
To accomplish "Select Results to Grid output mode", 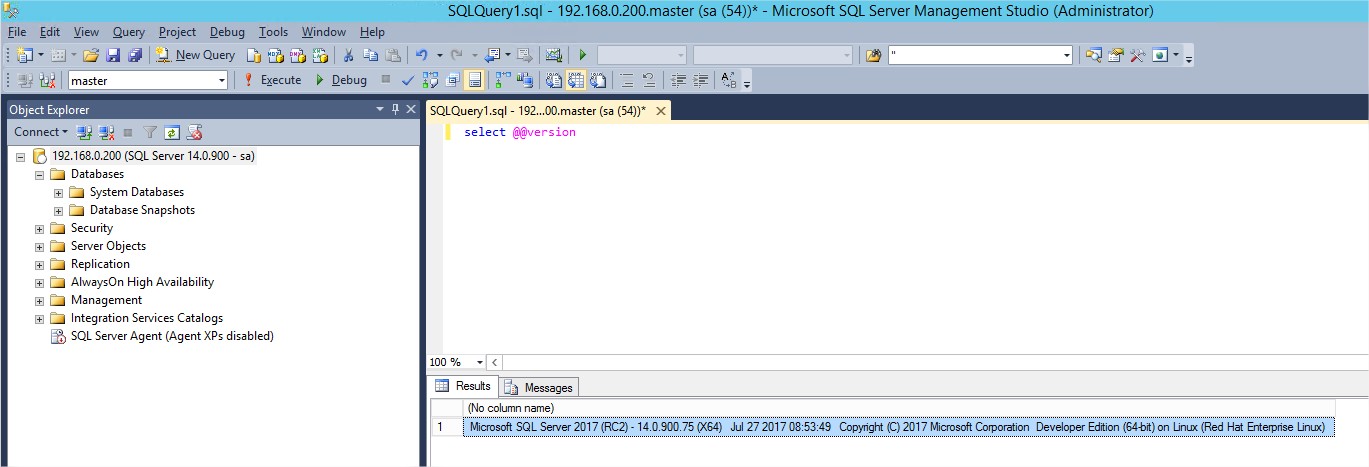I will [x=576, y=80].
